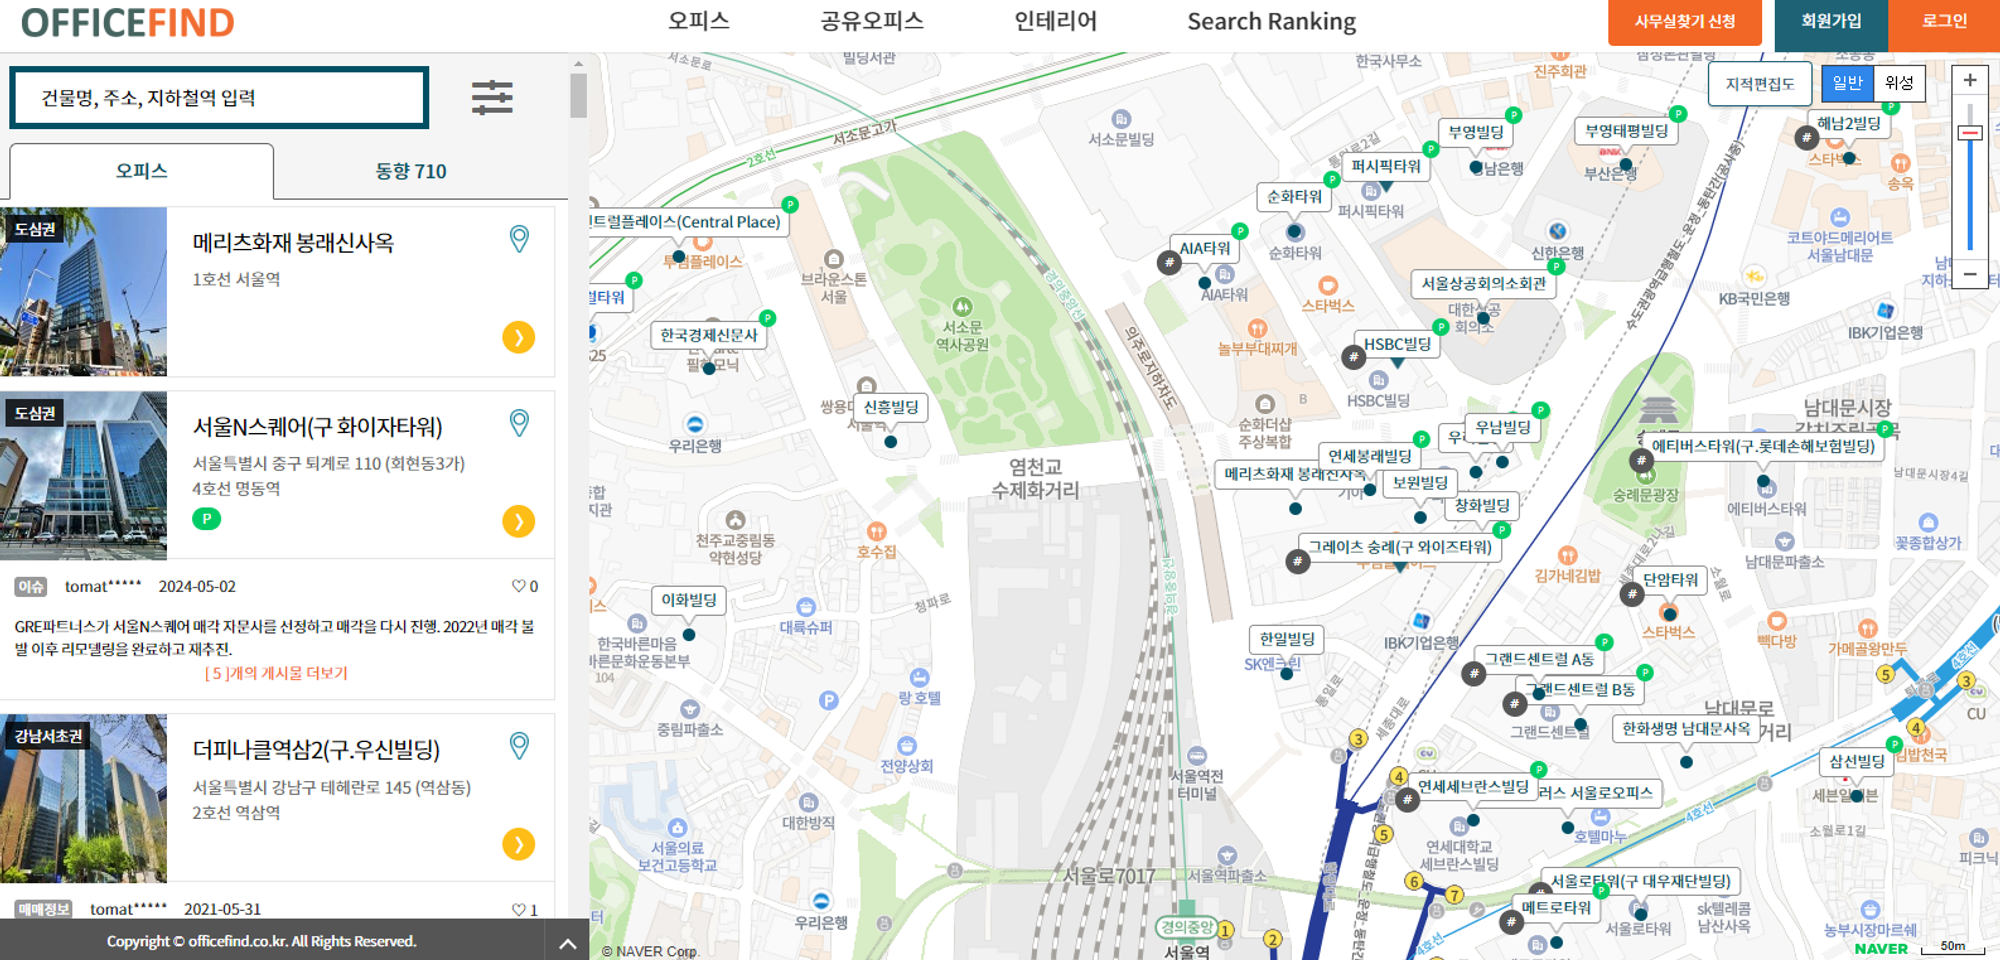Screen dimensions: 2000x960
Task: Show map pin for 서울N스퀘어
Action: pyautogui.click(x=519, y=423)
